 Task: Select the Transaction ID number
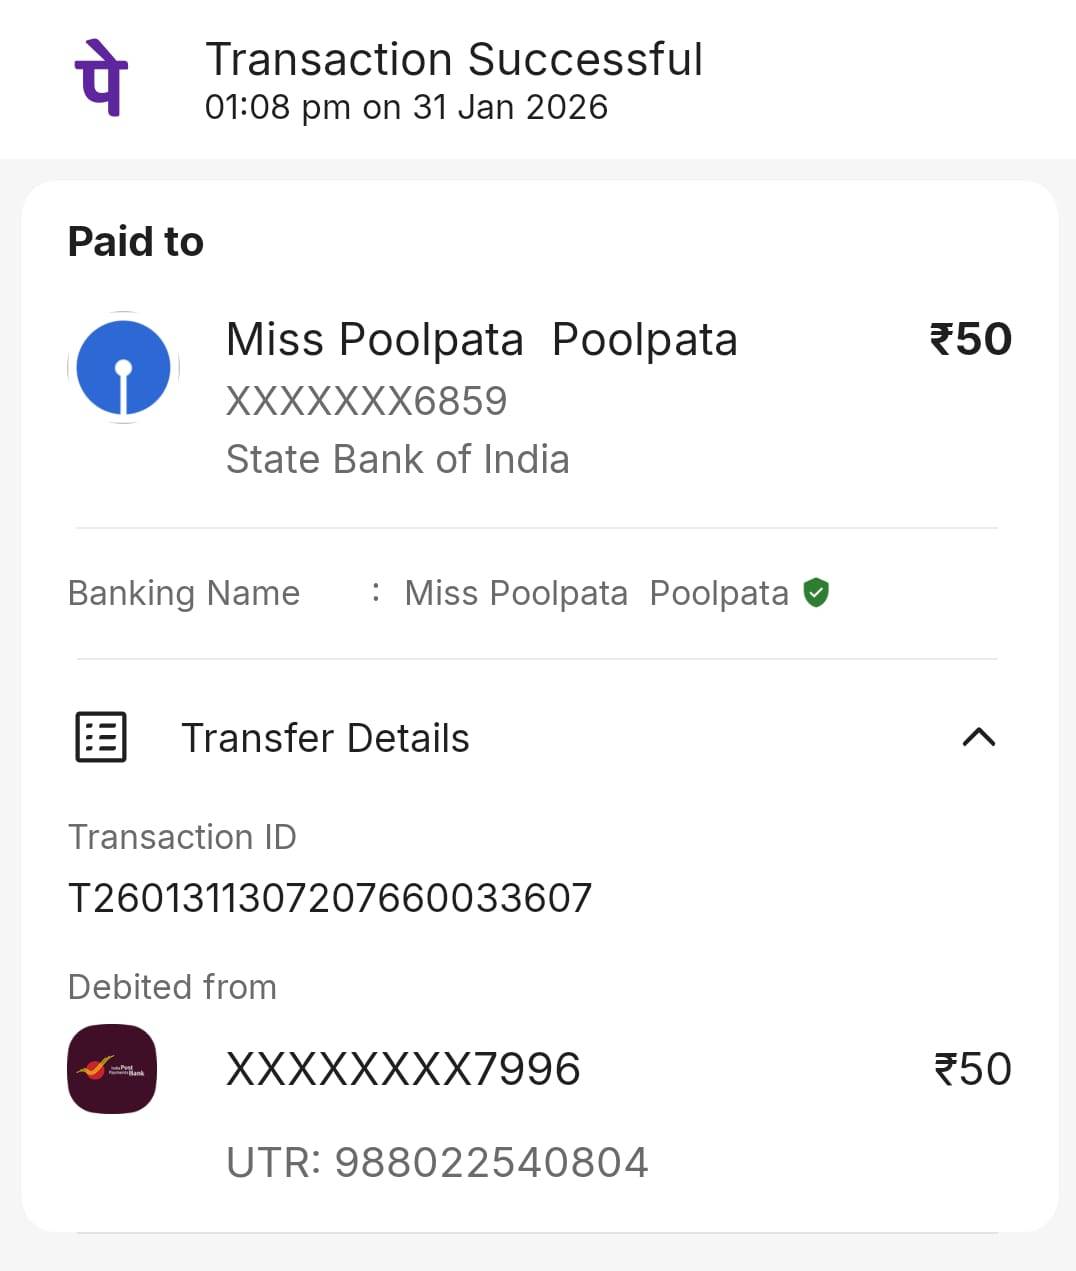coord(330,898)
